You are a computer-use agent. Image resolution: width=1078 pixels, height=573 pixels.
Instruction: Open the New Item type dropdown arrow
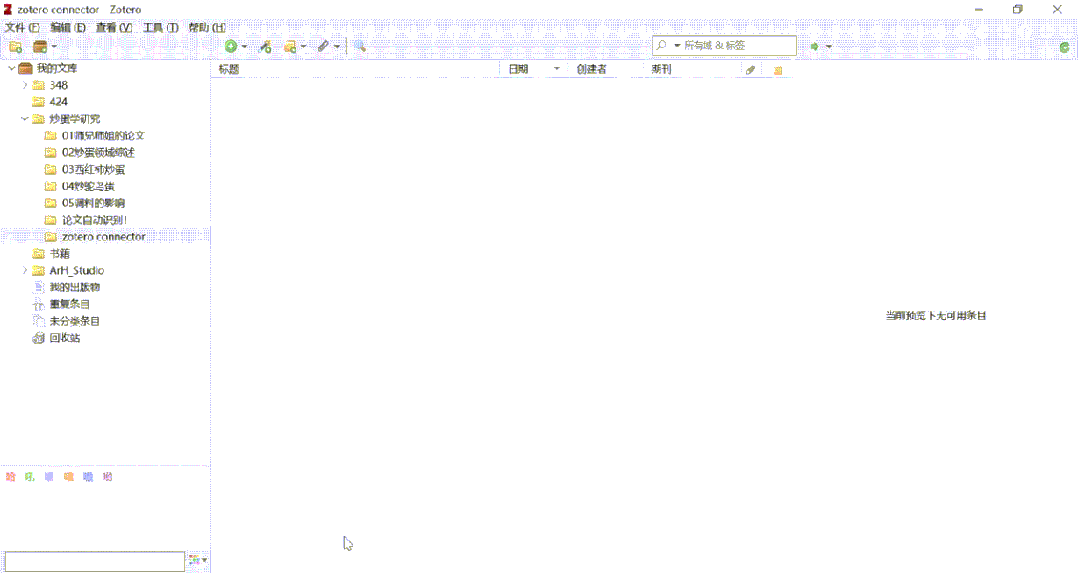coord(244,47)
